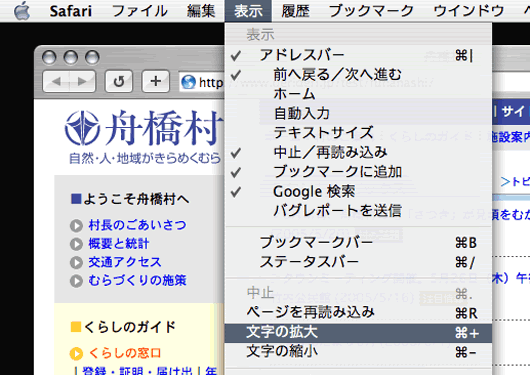
Task: Zoom the Safari window
Action: [x=92, y=57]
